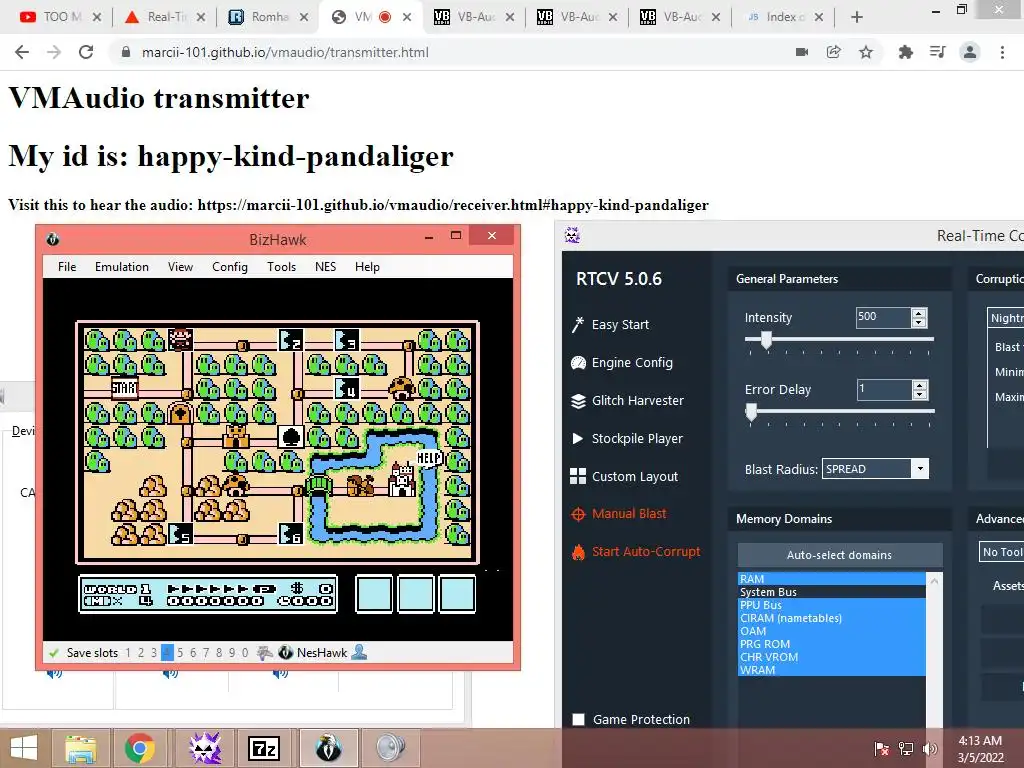Viewport: 1024px width, 768px height.
Task: Decrease Error Delay with down stepper arrow
Action: [920, 394]
